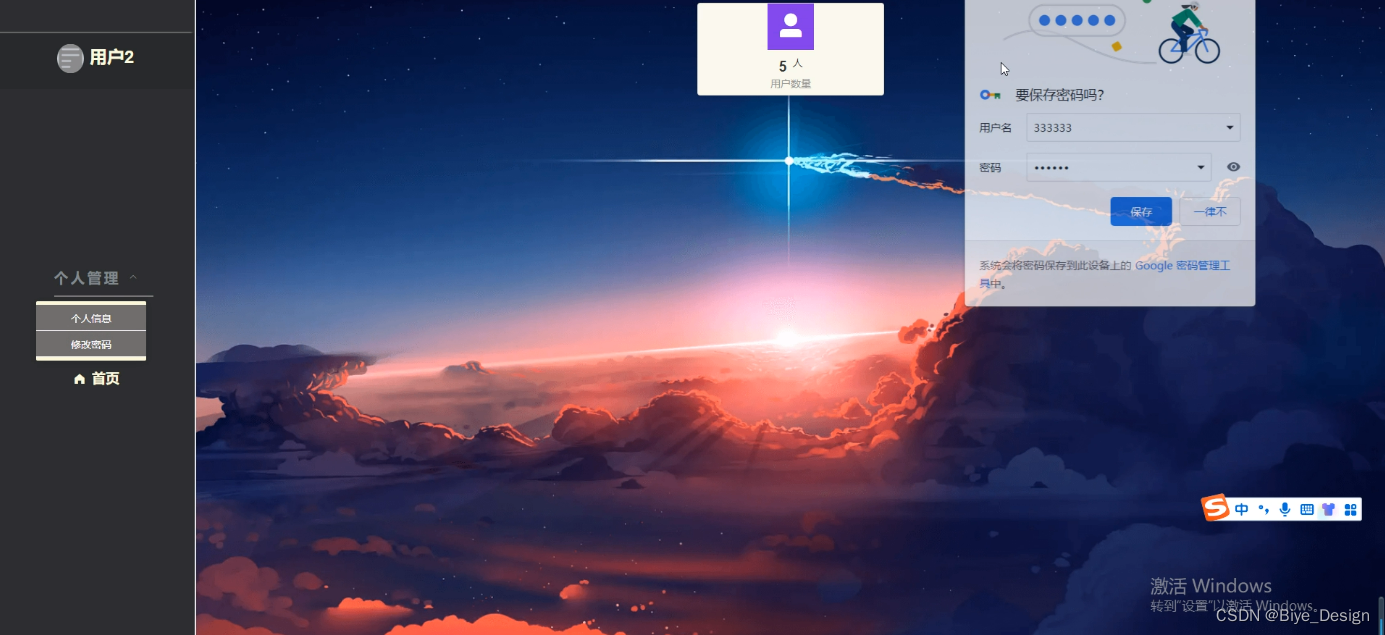The width and height of the screenshot is (1385, 635).
Task: Toggle Sogou punctuation mode icon
Action: [x=1263, y=510]
